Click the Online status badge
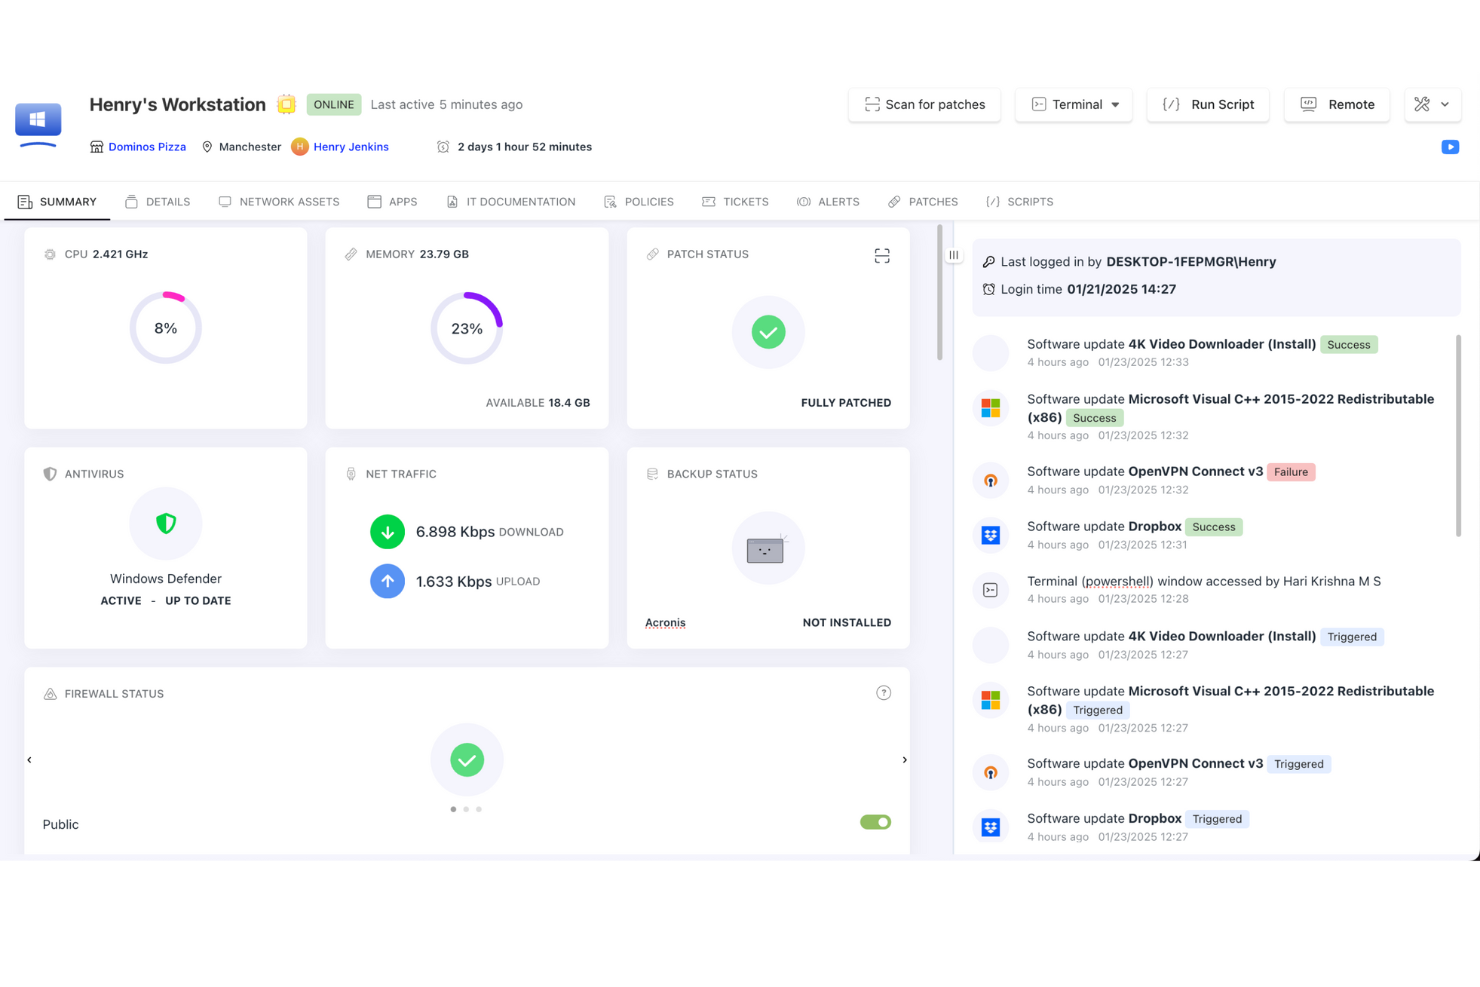The image size is (1480, 987). [333, 104]
